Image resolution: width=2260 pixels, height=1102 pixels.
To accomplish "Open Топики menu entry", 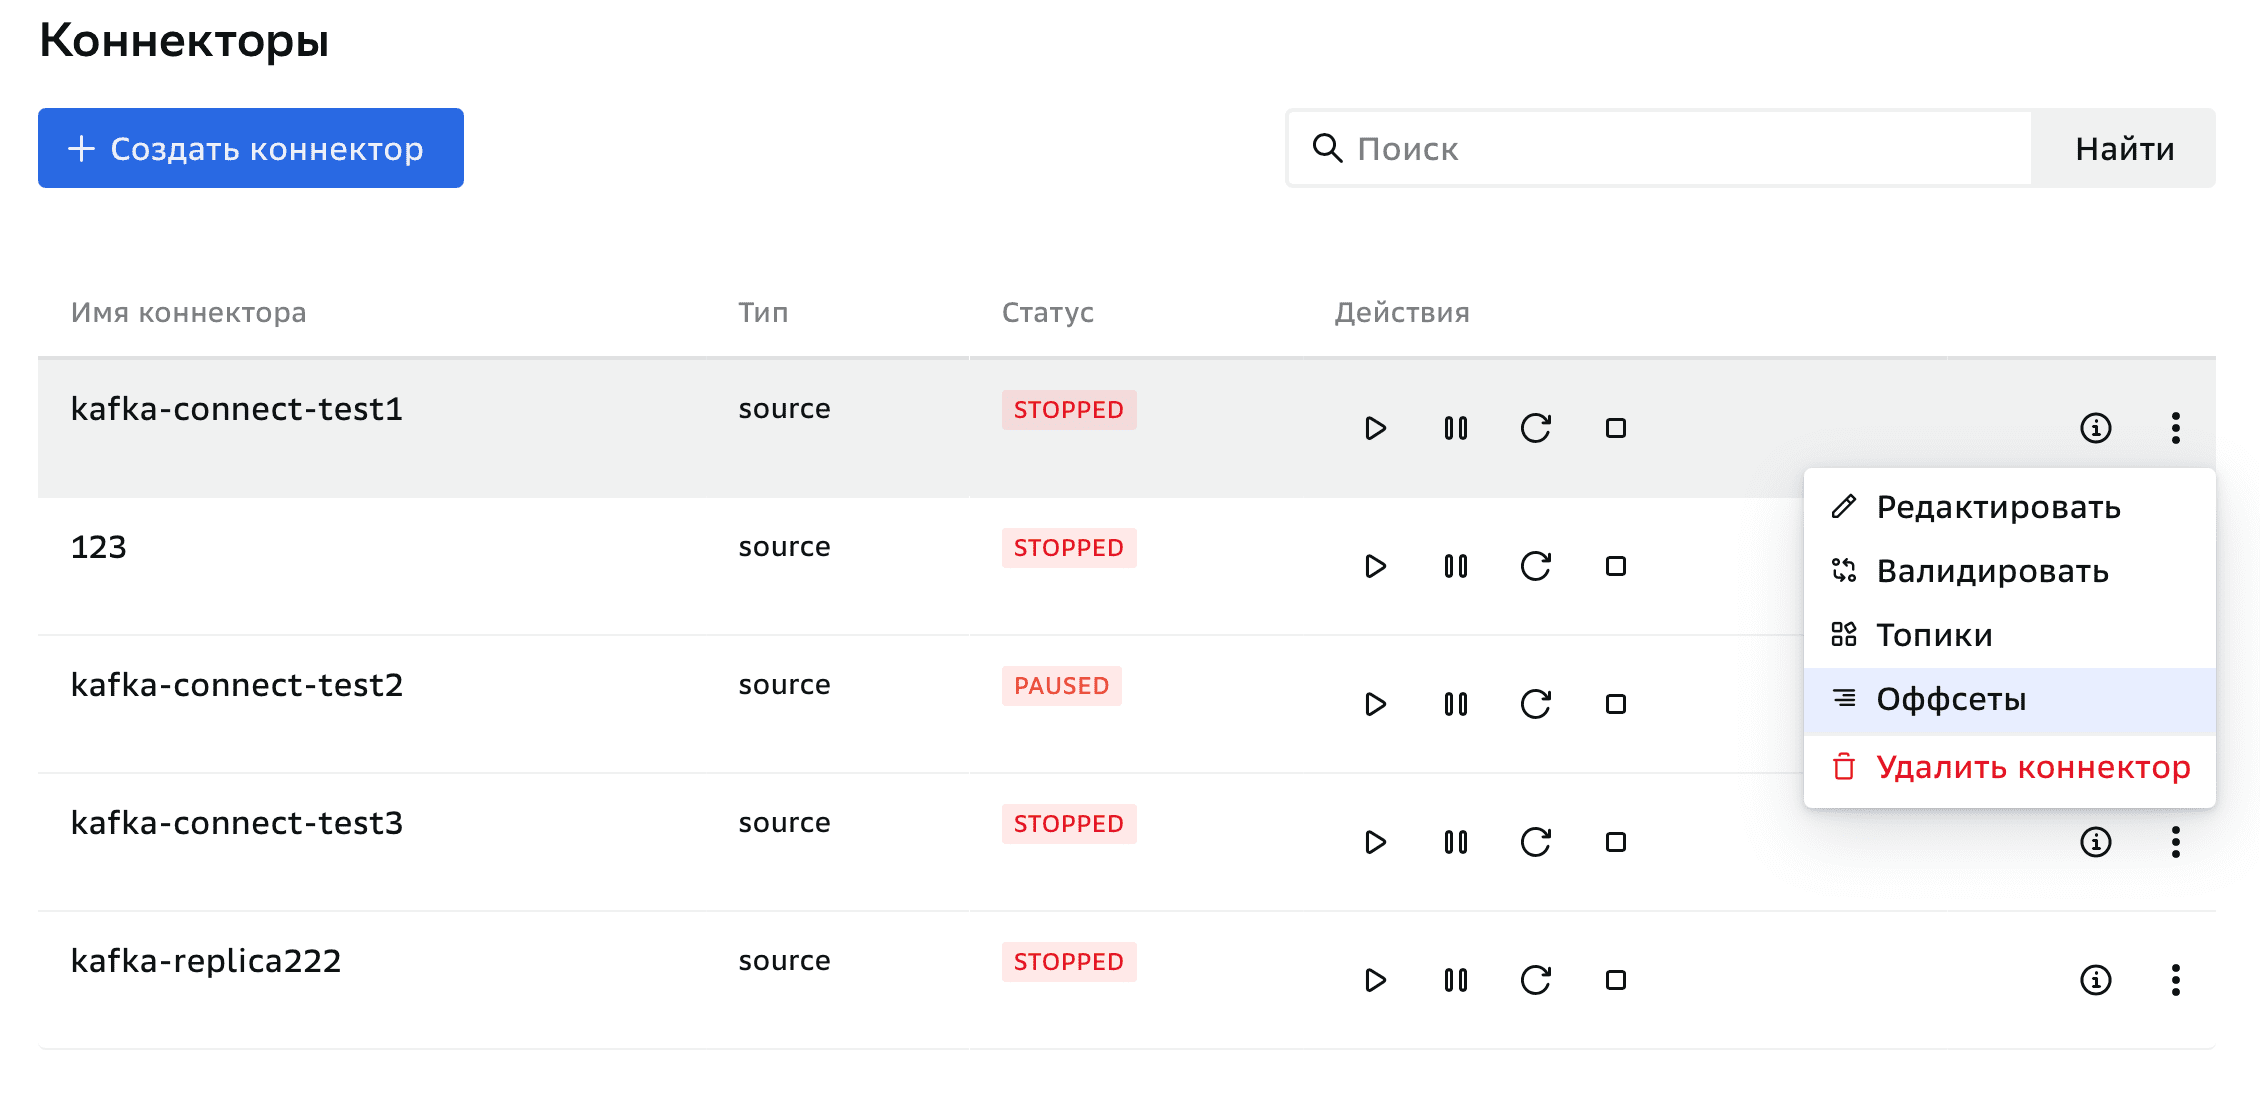I will [1933, 636].
